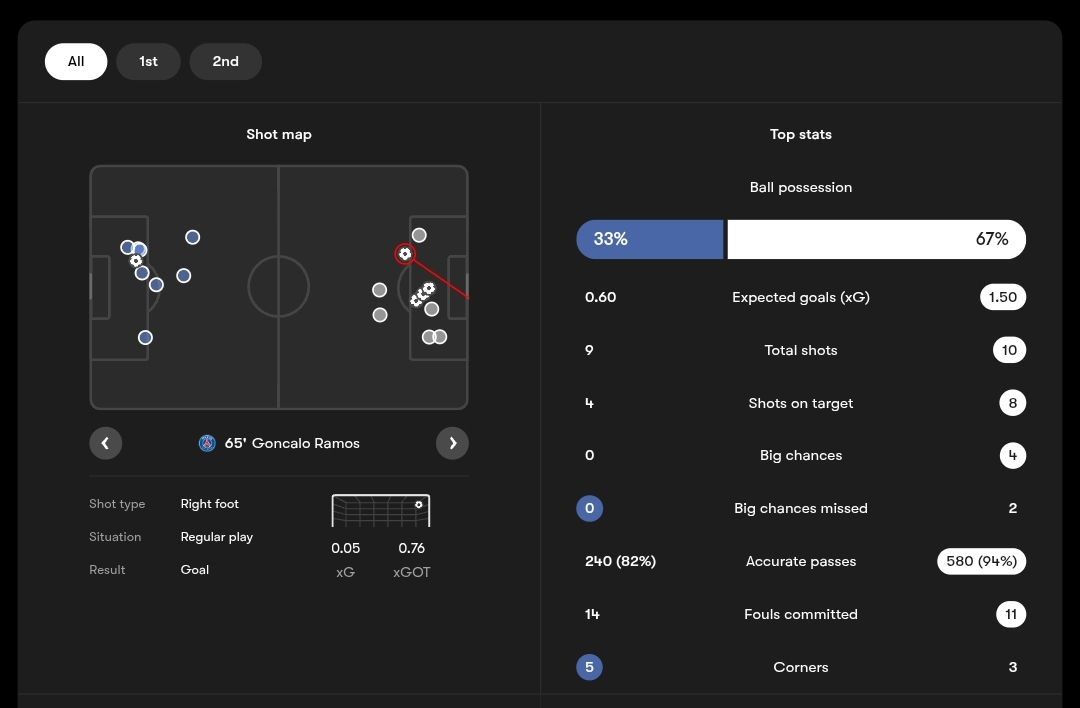Viewport: 1080px width, 708px height.
Task: Click the Fouls committed 11 badge
Action: click(1011, 614)
